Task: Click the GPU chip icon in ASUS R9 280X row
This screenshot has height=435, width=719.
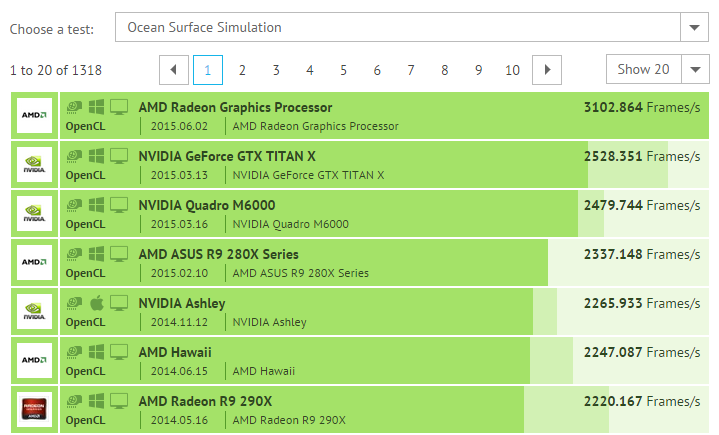Action: (x=75, y=253)
